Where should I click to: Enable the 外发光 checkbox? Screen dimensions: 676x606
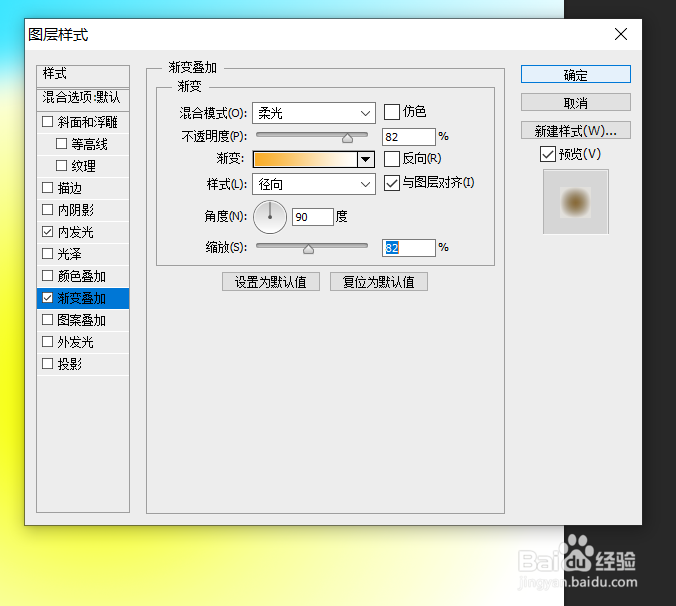[47, 341]
